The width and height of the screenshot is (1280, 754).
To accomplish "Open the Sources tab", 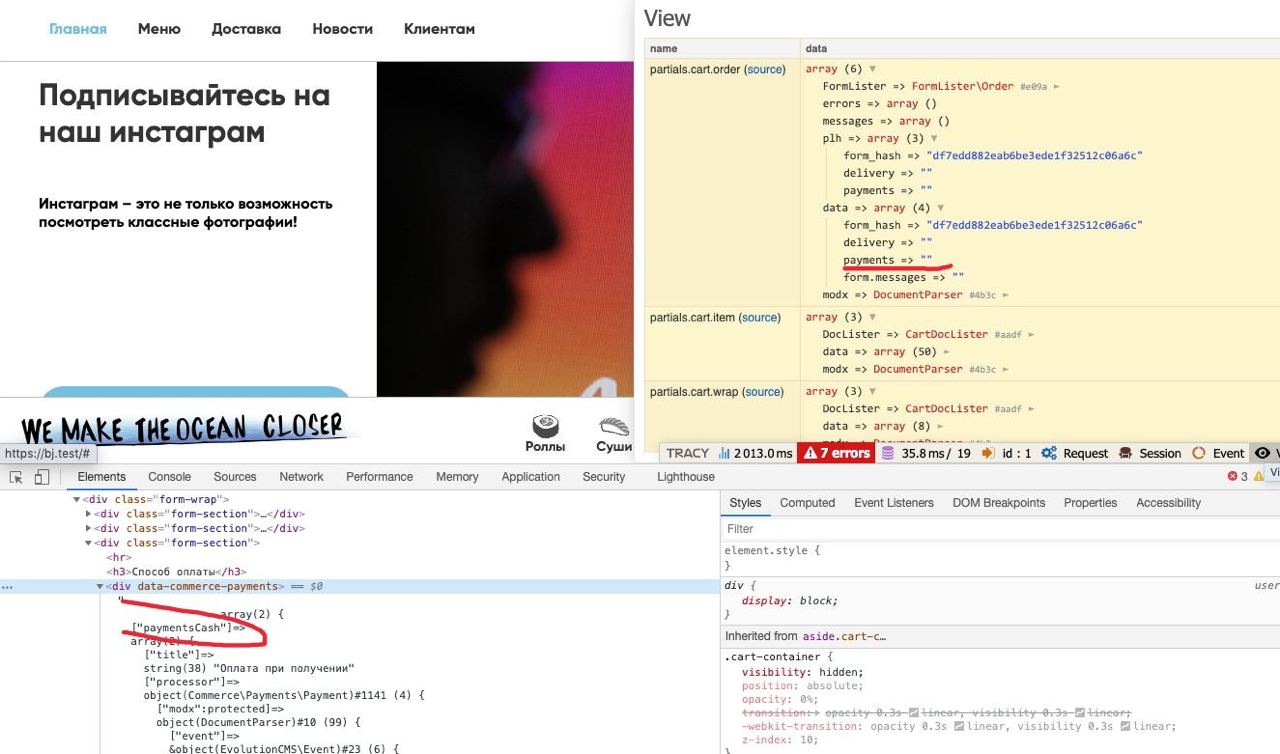I will pyautogui.click(x=235, y=477).
